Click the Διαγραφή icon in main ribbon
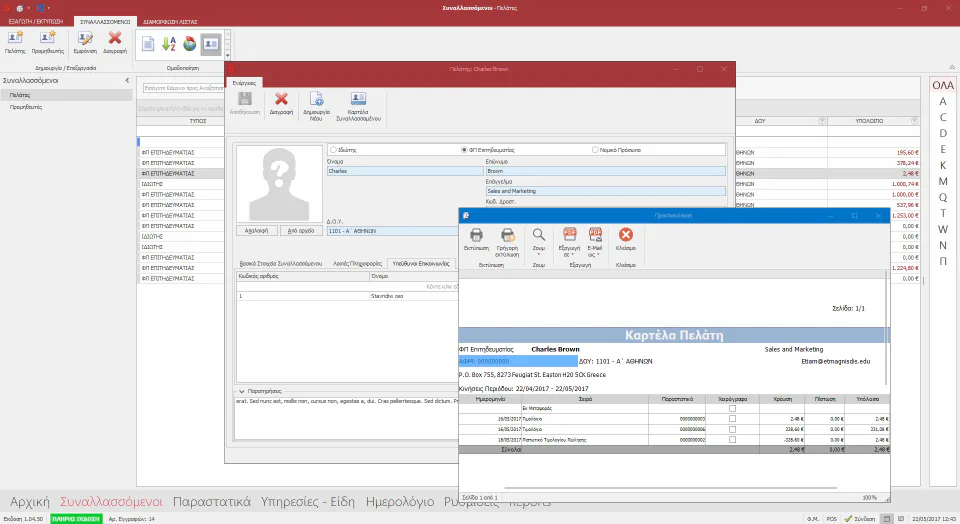960x524 pixels. [114, 38]
